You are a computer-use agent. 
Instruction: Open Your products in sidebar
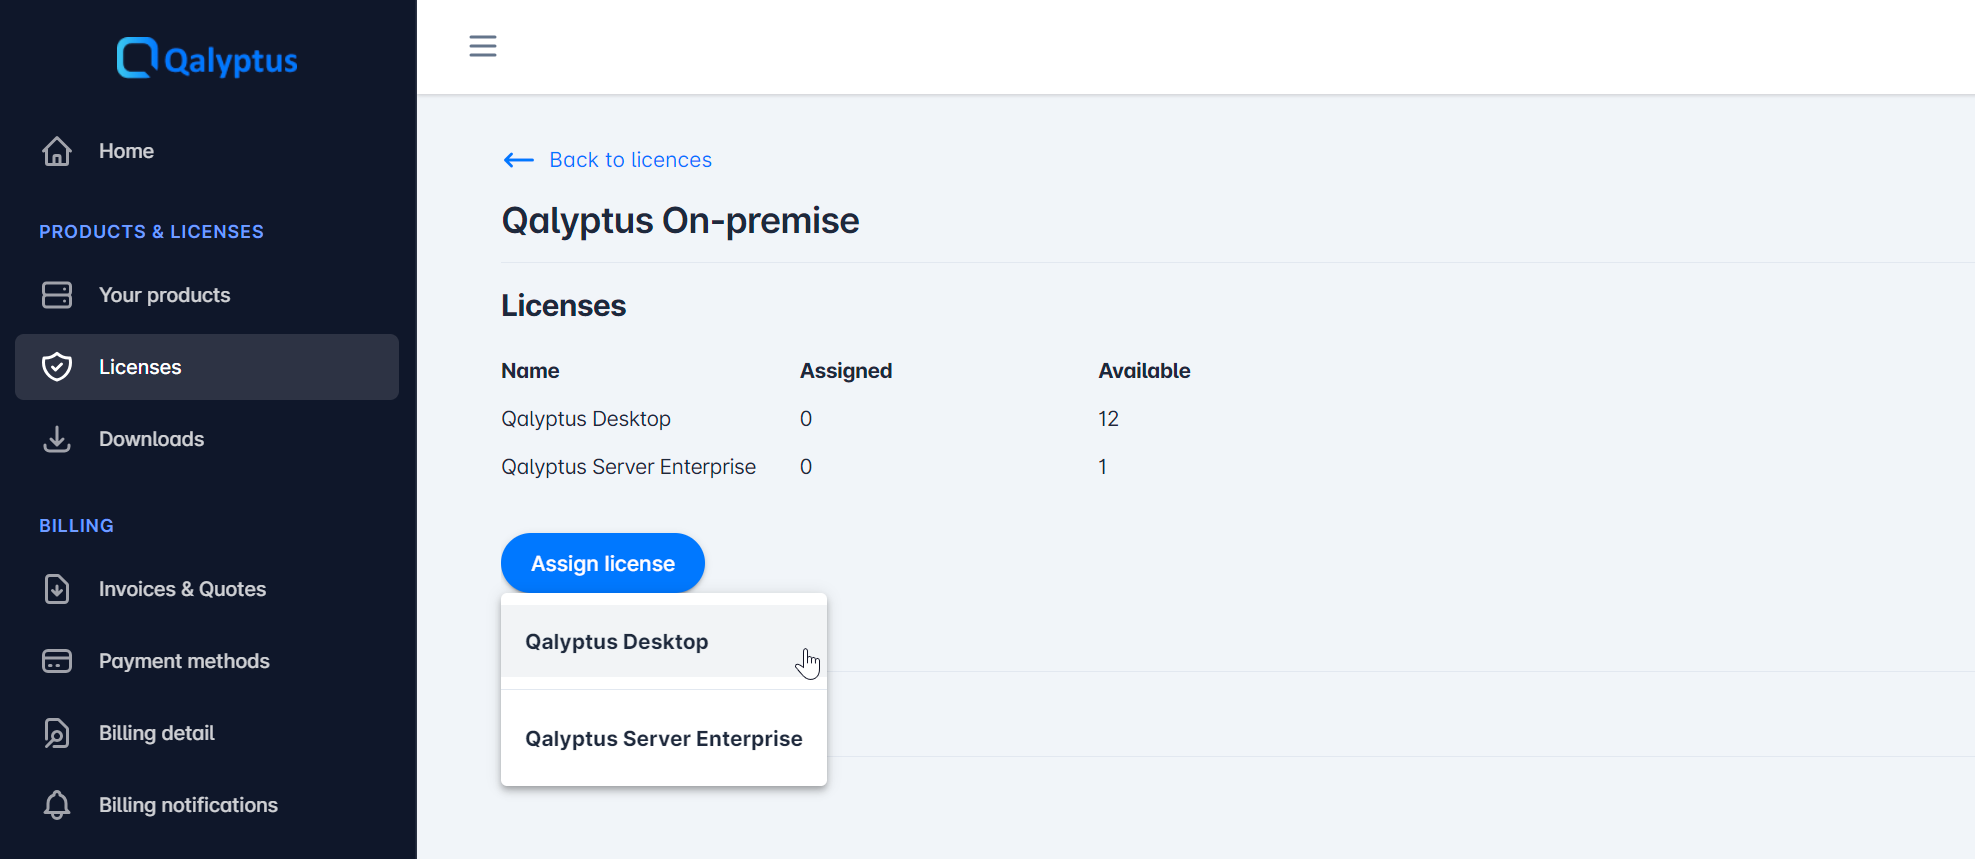coord(165,295)
